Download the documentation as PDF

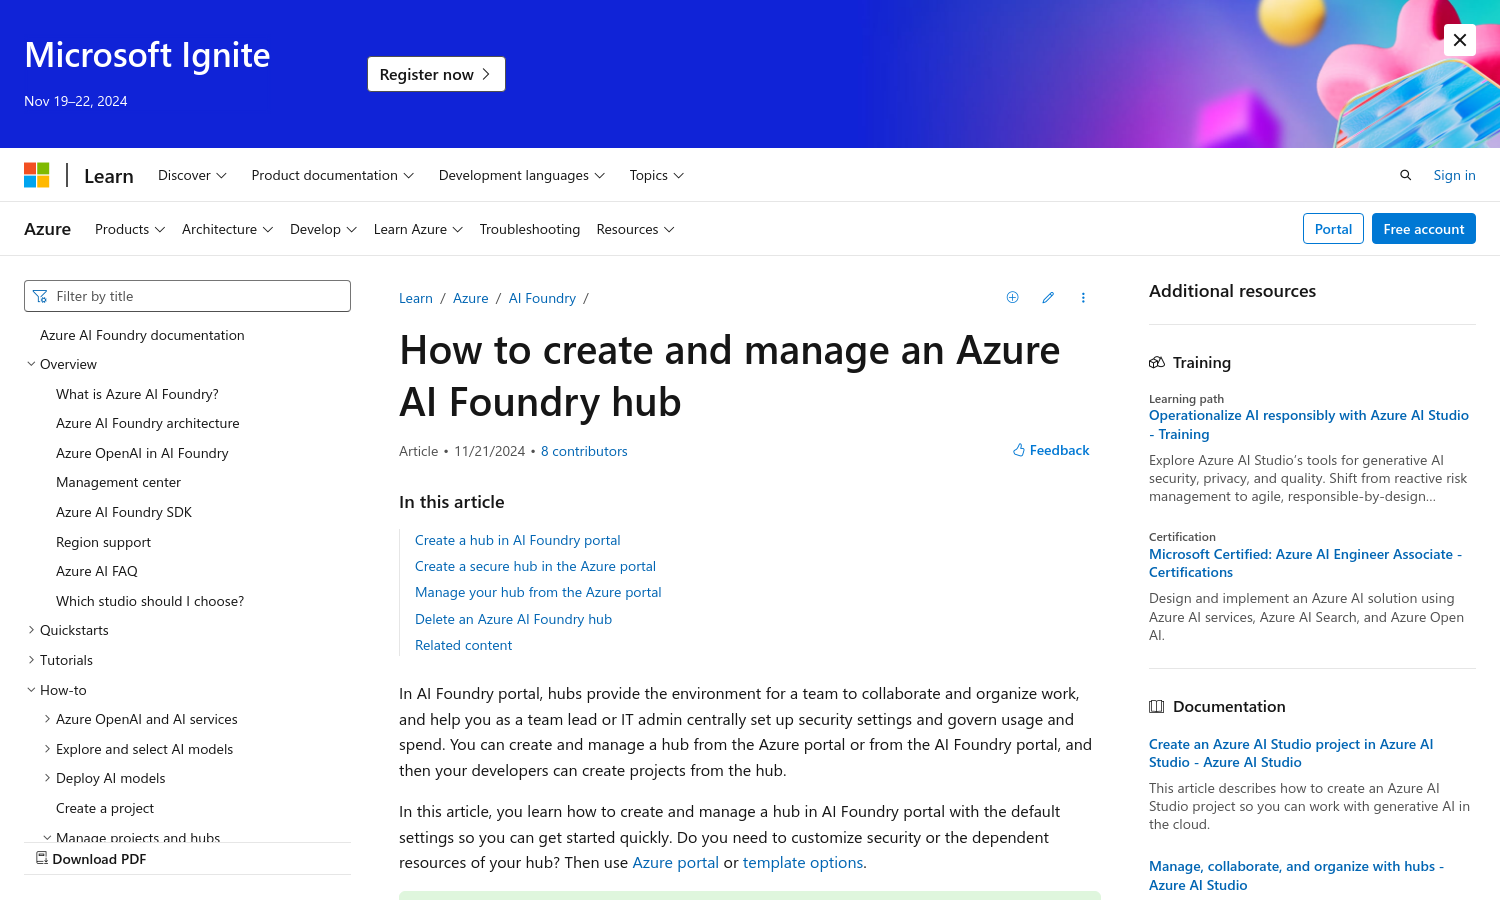point(91,859)
